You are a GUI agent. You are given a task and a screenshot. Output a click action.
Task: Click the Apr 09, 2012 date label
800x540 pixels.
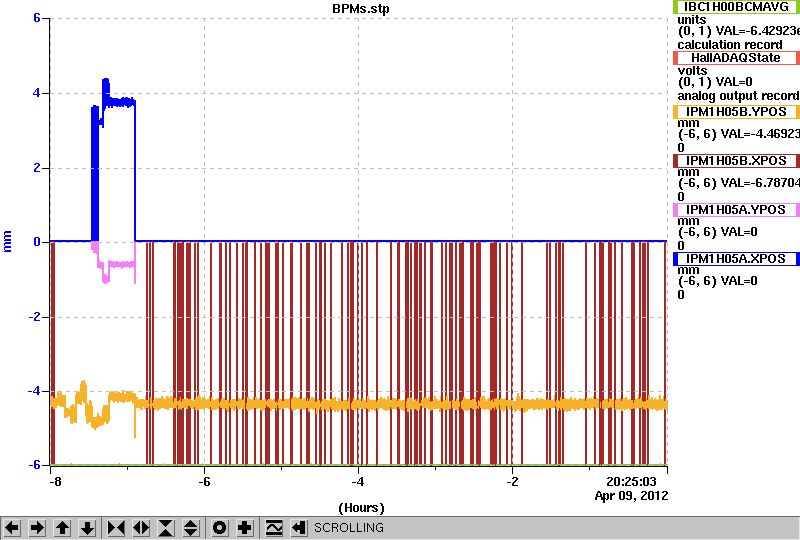pos(631,496)
